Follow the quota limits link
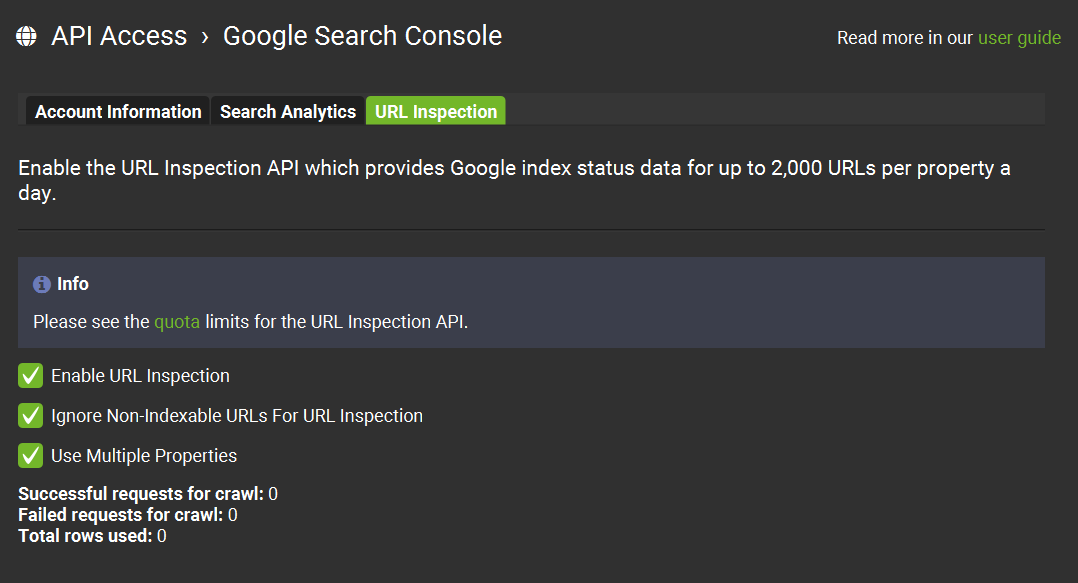The height and width of the screenshot is (583, 1078). coord(177,322)
